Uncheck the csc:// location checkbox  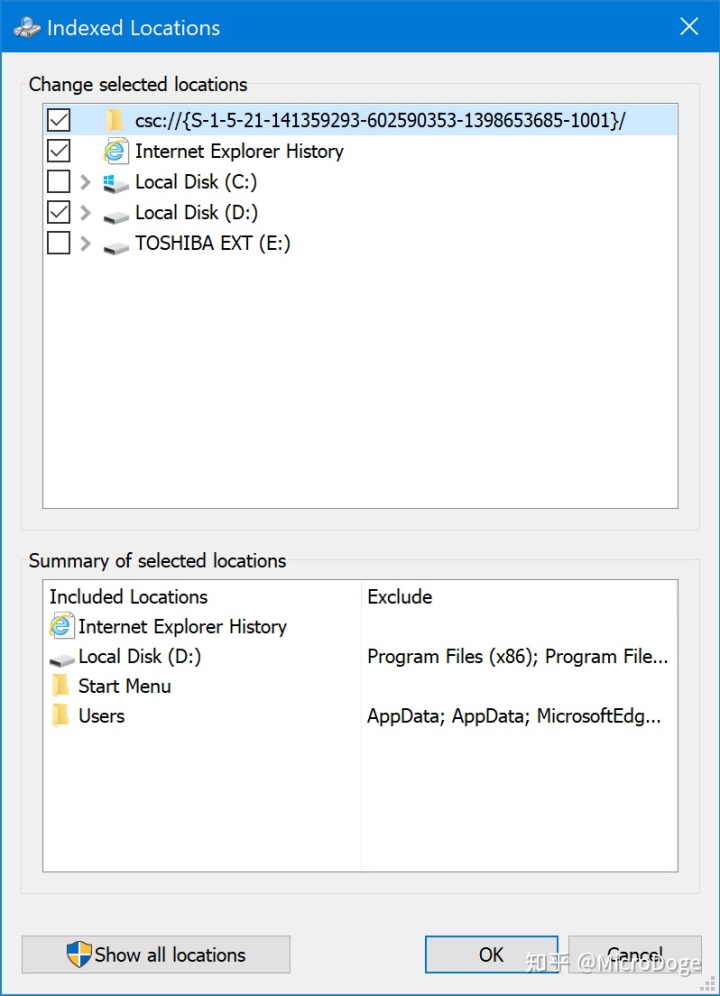pos(58,120)
